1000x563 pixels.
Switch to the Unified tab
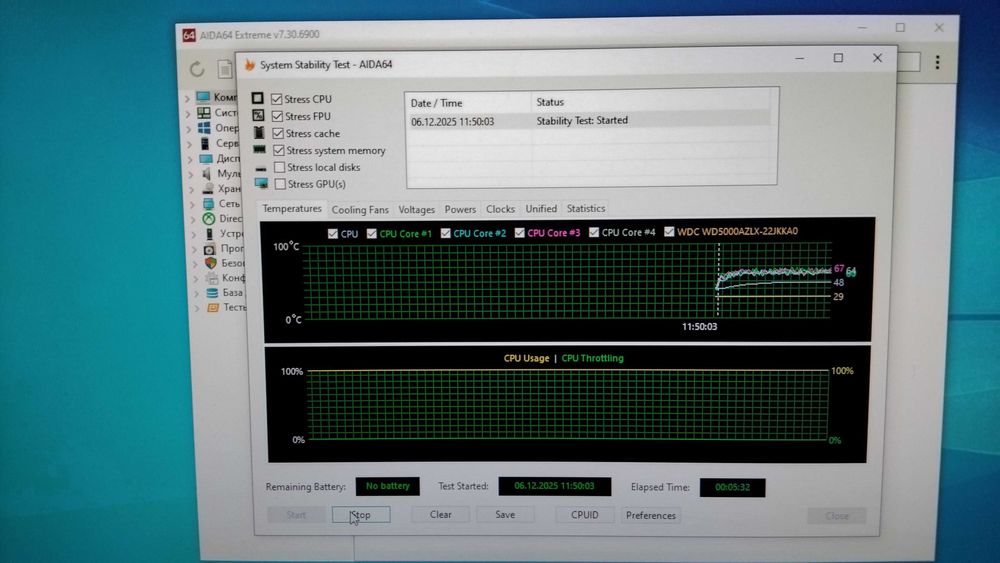(541, 208)
